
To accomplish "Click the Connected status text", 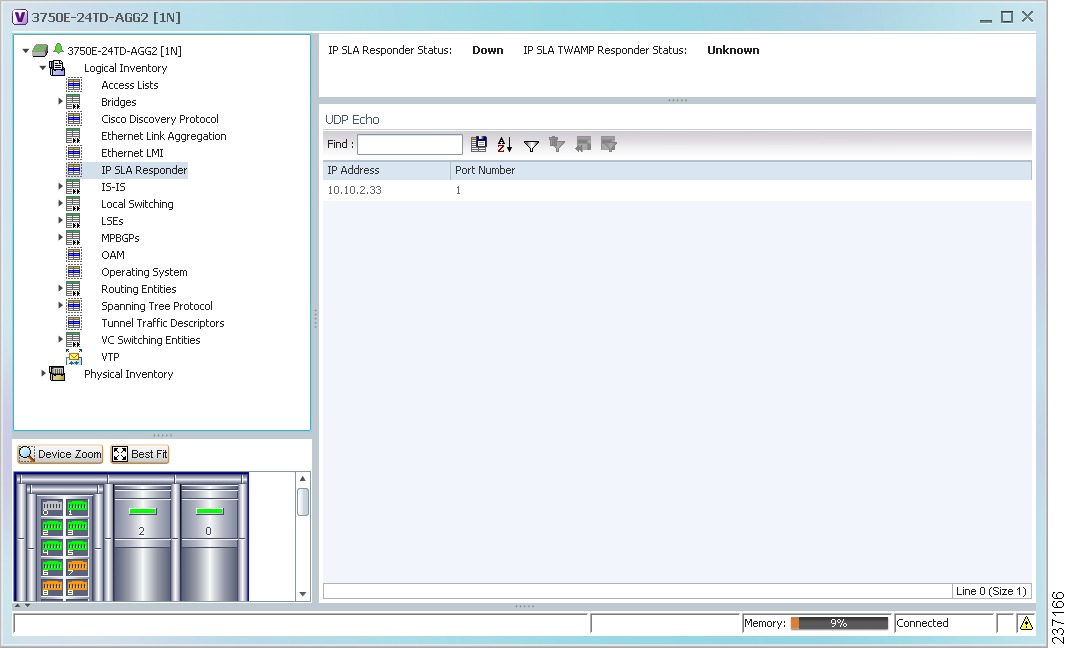I will pos(922,623).
